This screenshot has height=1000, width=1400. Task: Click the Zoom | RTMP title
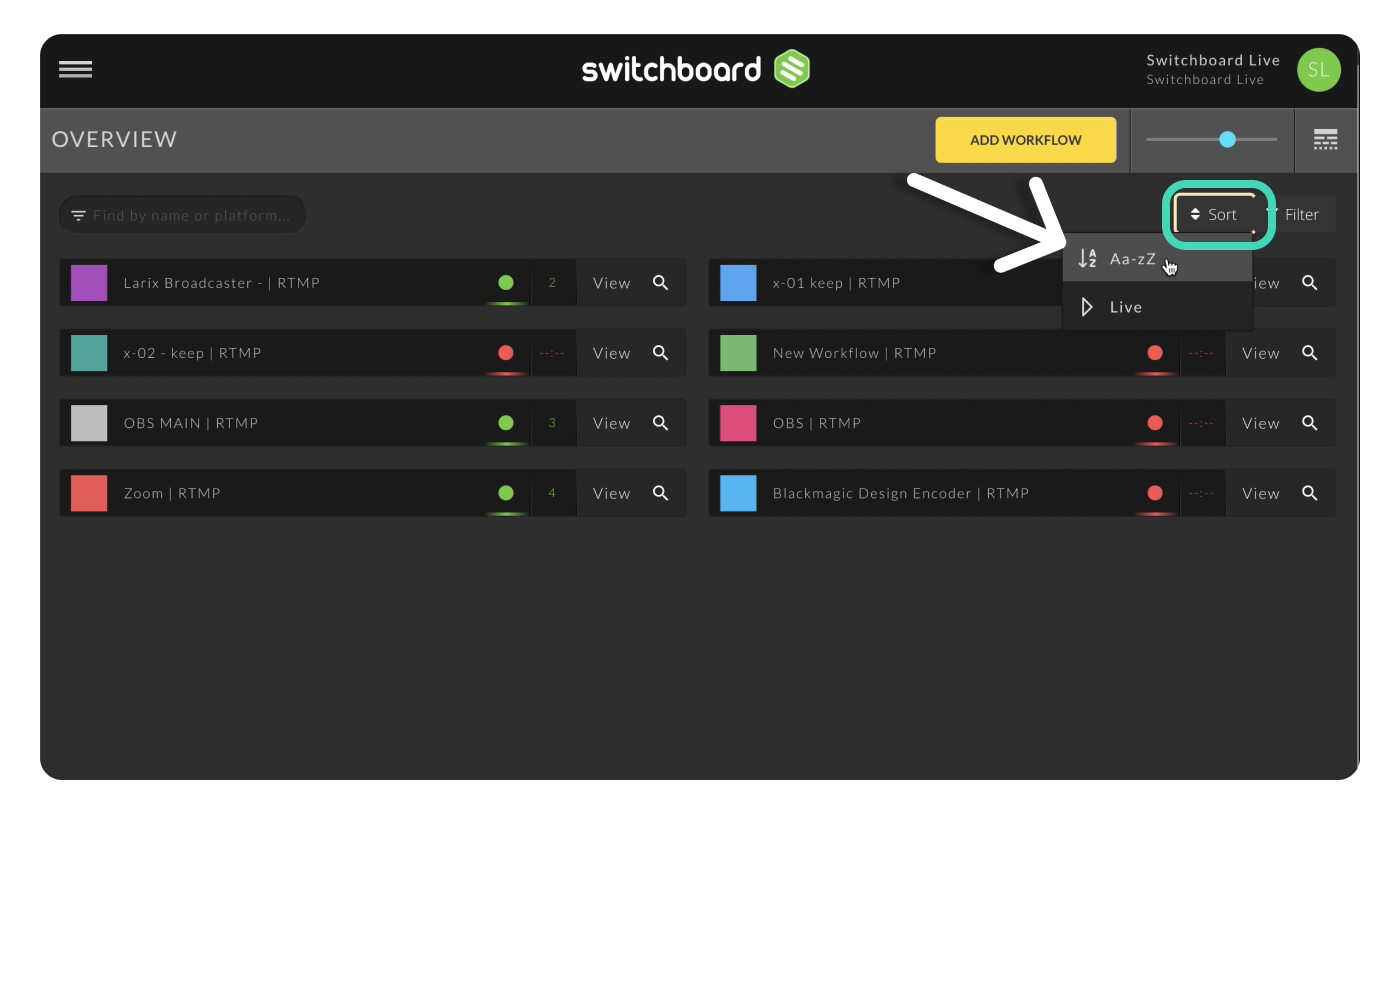(172, 493)
